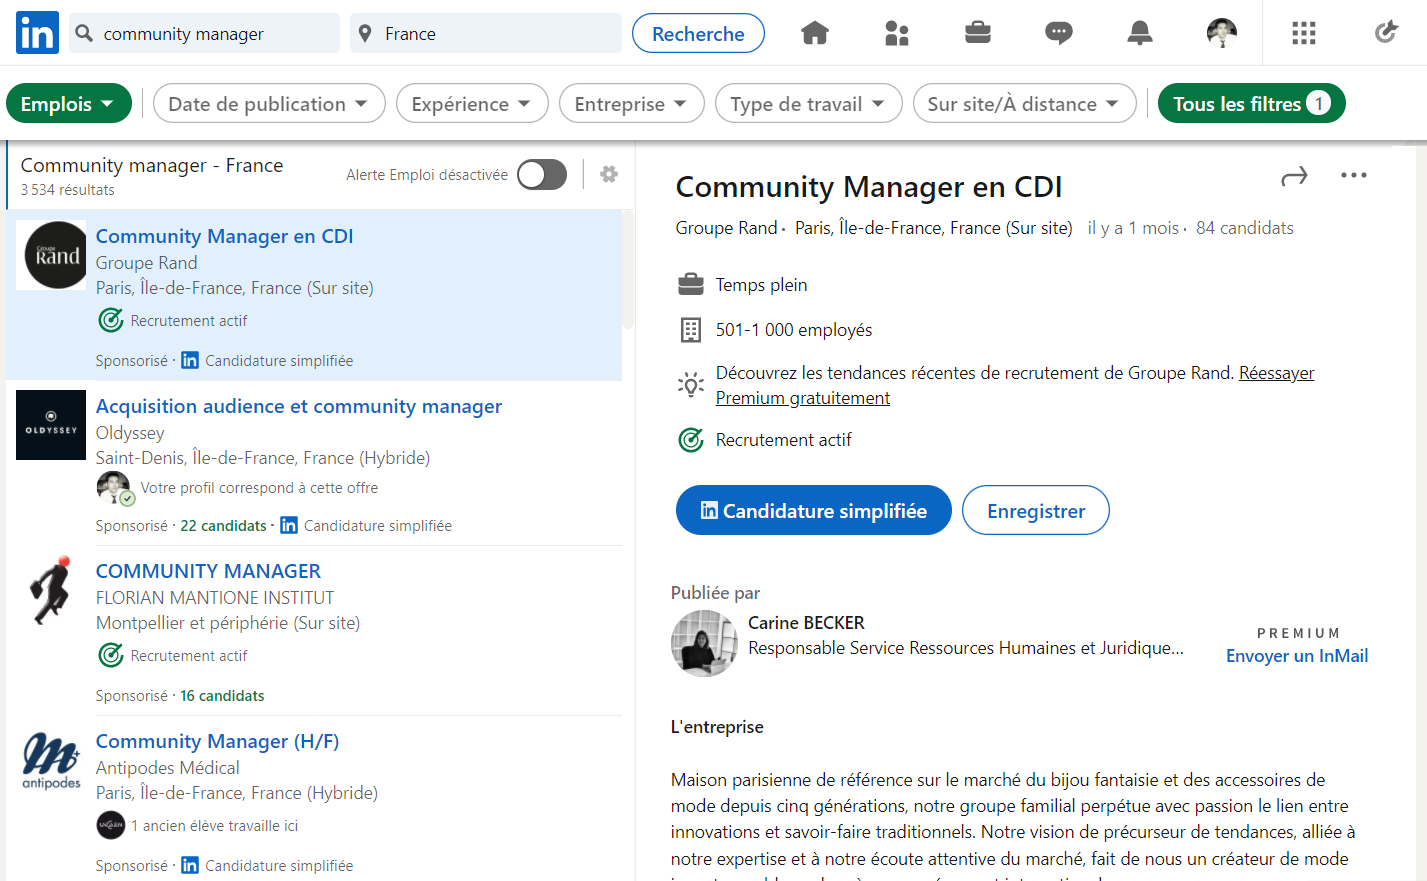Screen dimensions: 1427x881
Task: Click Groupe Rand company name in details
Action: click(726, 228)
